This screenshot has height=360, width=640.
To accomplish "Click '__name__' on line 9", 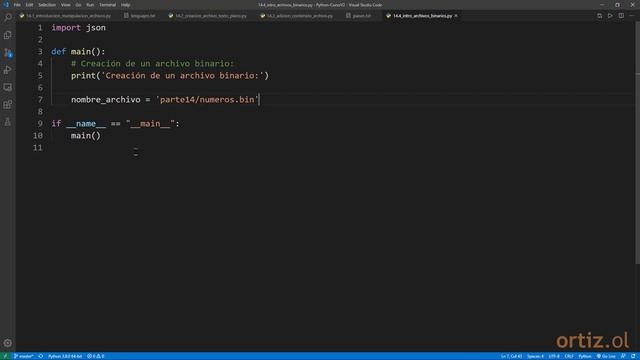I will [x=86, y=124].
